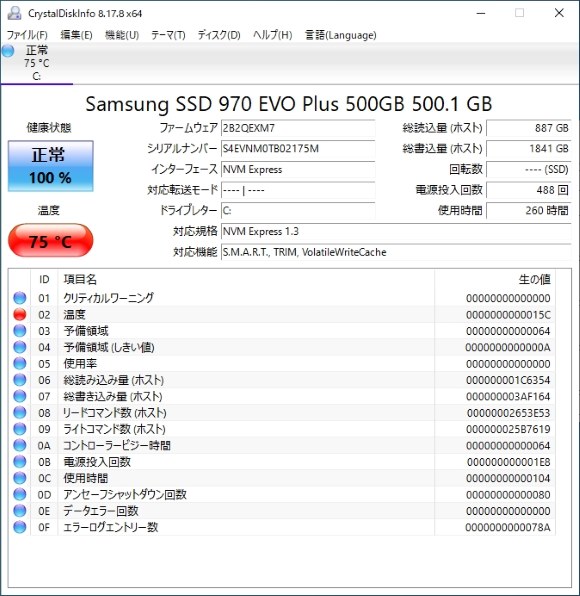Click the status dot for 使用率 row

pyautogui.click(x=20, y=363)
